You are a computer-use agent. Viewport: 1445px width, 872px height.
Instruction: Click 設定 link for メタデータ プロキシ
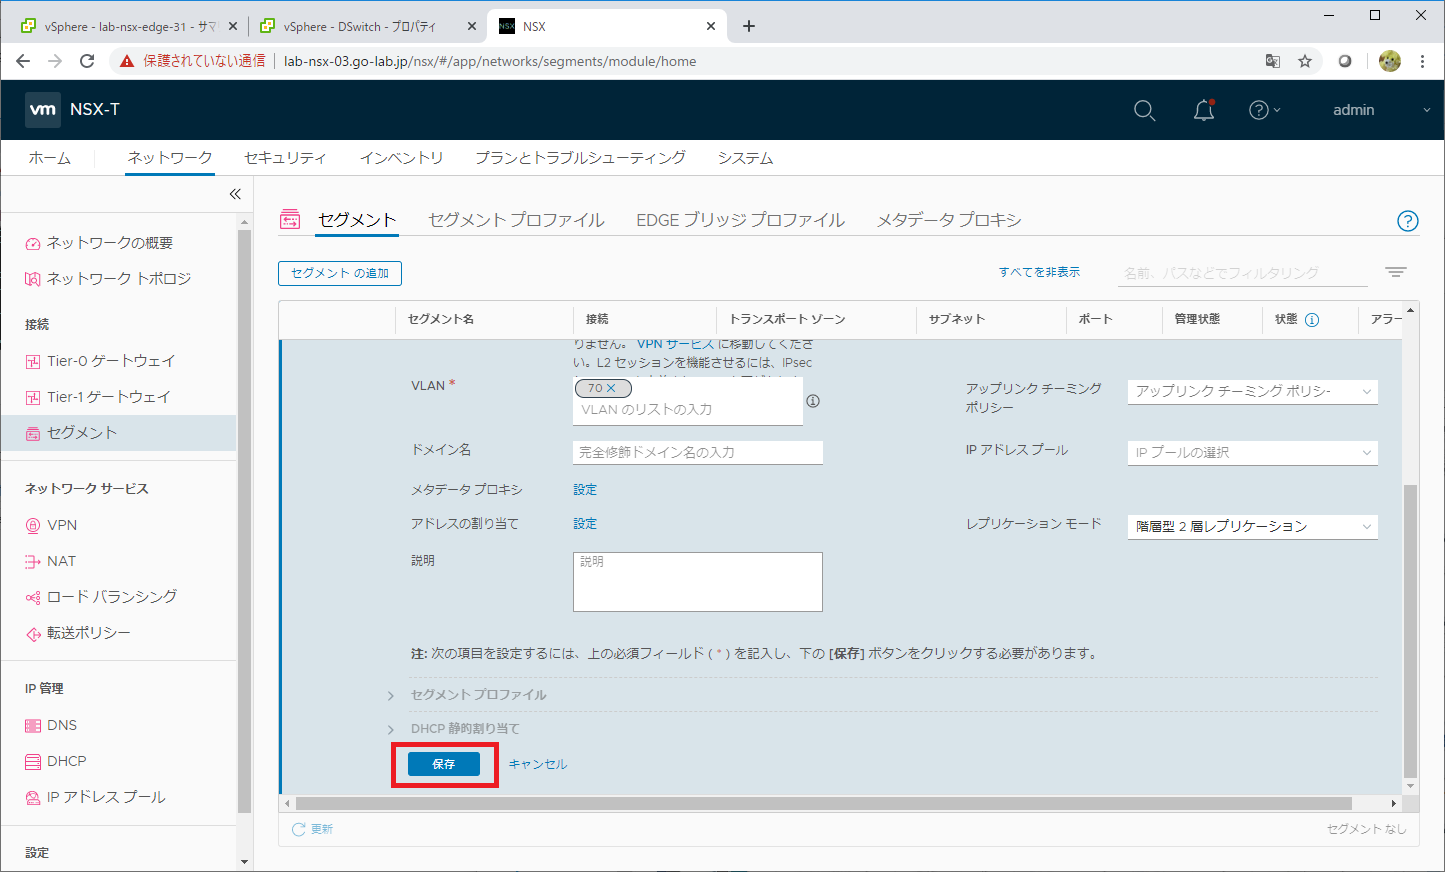point(585,490)
